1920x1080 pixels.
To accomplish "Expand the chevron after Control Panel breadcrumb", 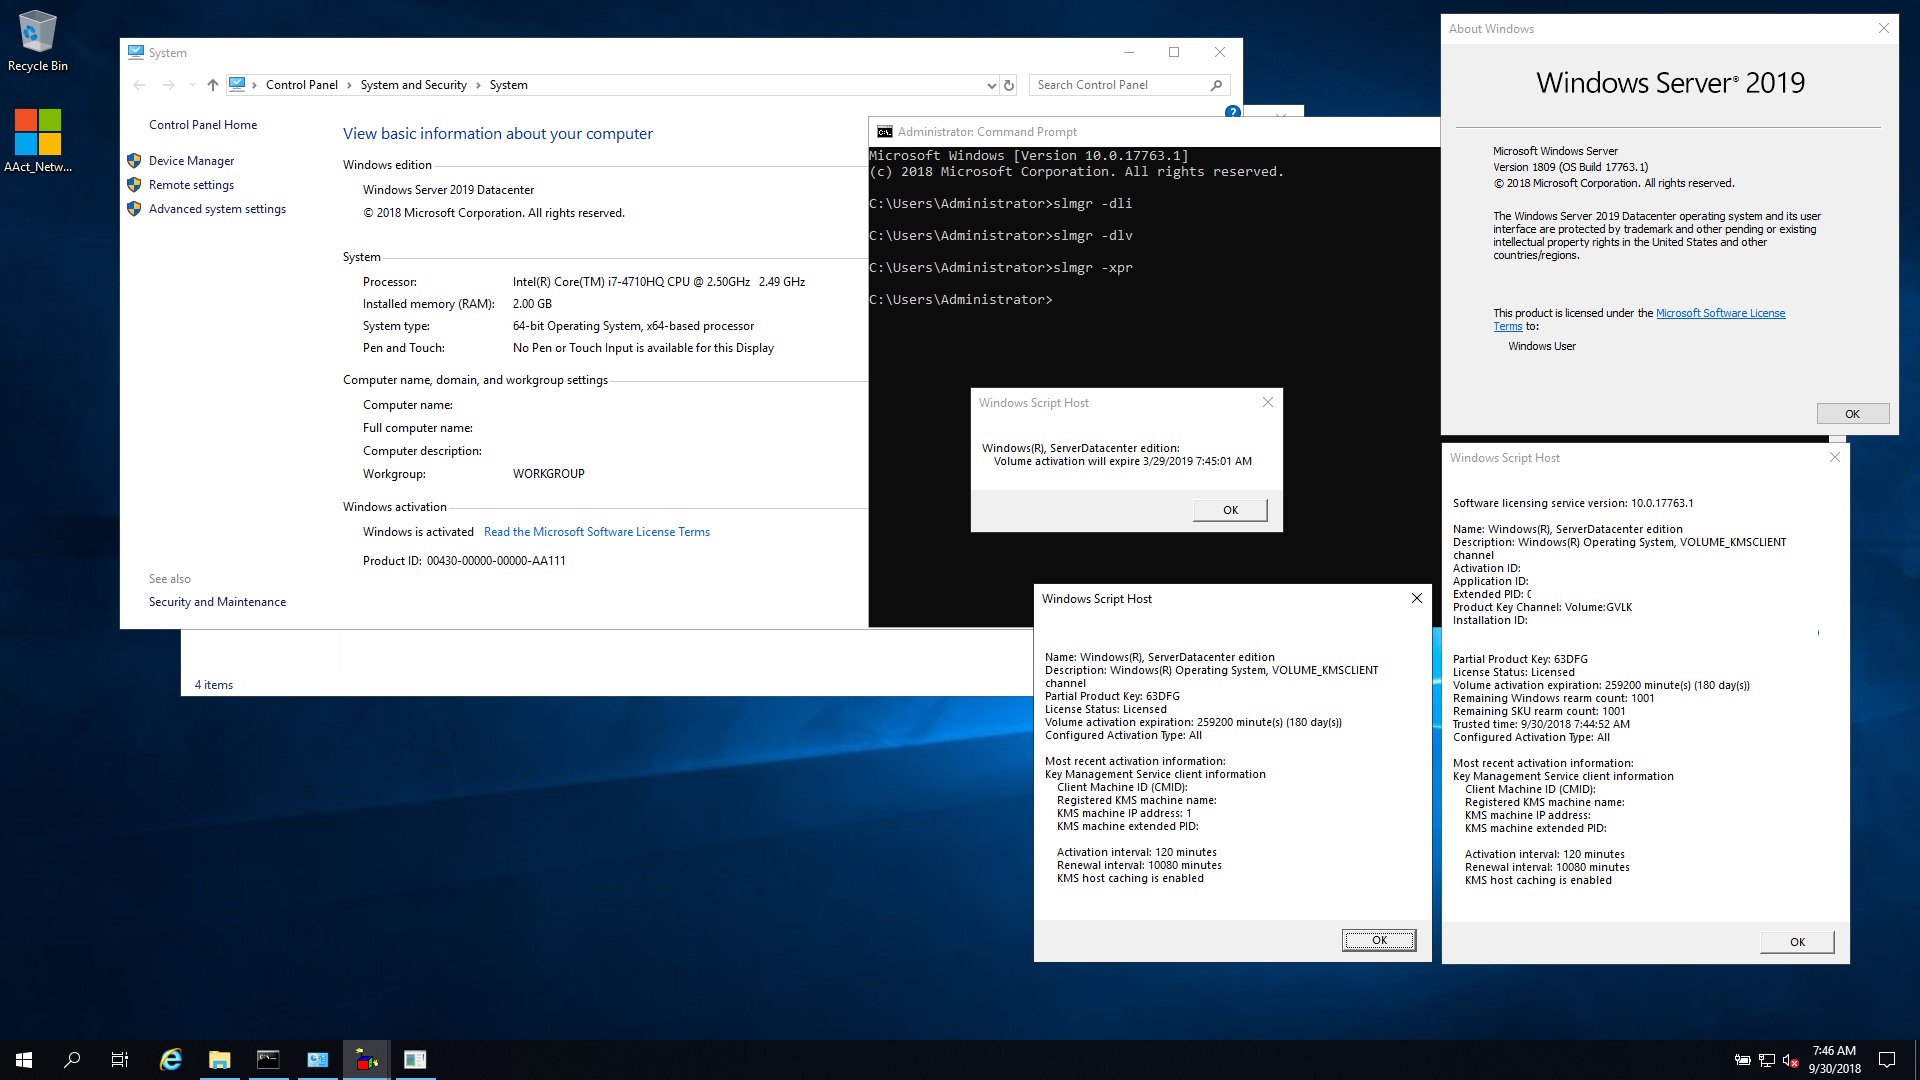I will [349, 85].
